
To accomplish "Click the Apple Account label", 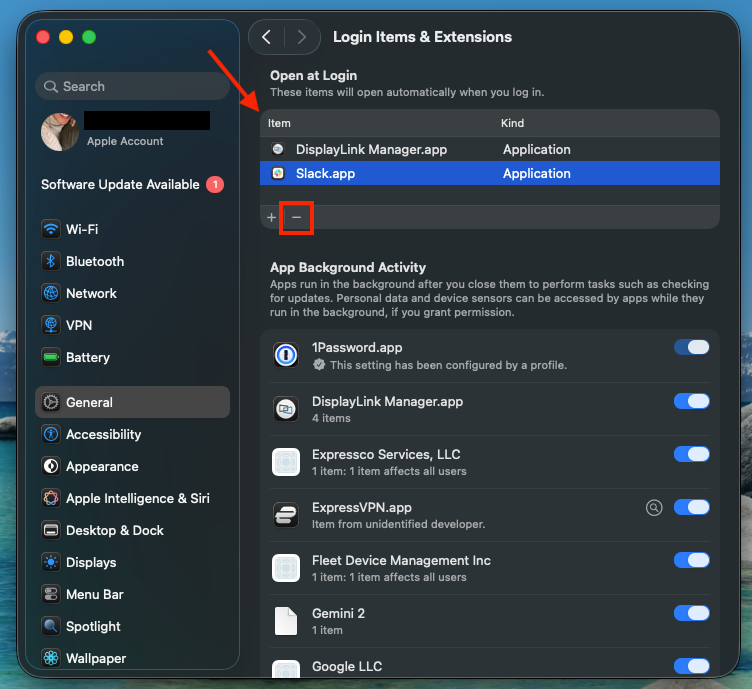I will [125, 141].
